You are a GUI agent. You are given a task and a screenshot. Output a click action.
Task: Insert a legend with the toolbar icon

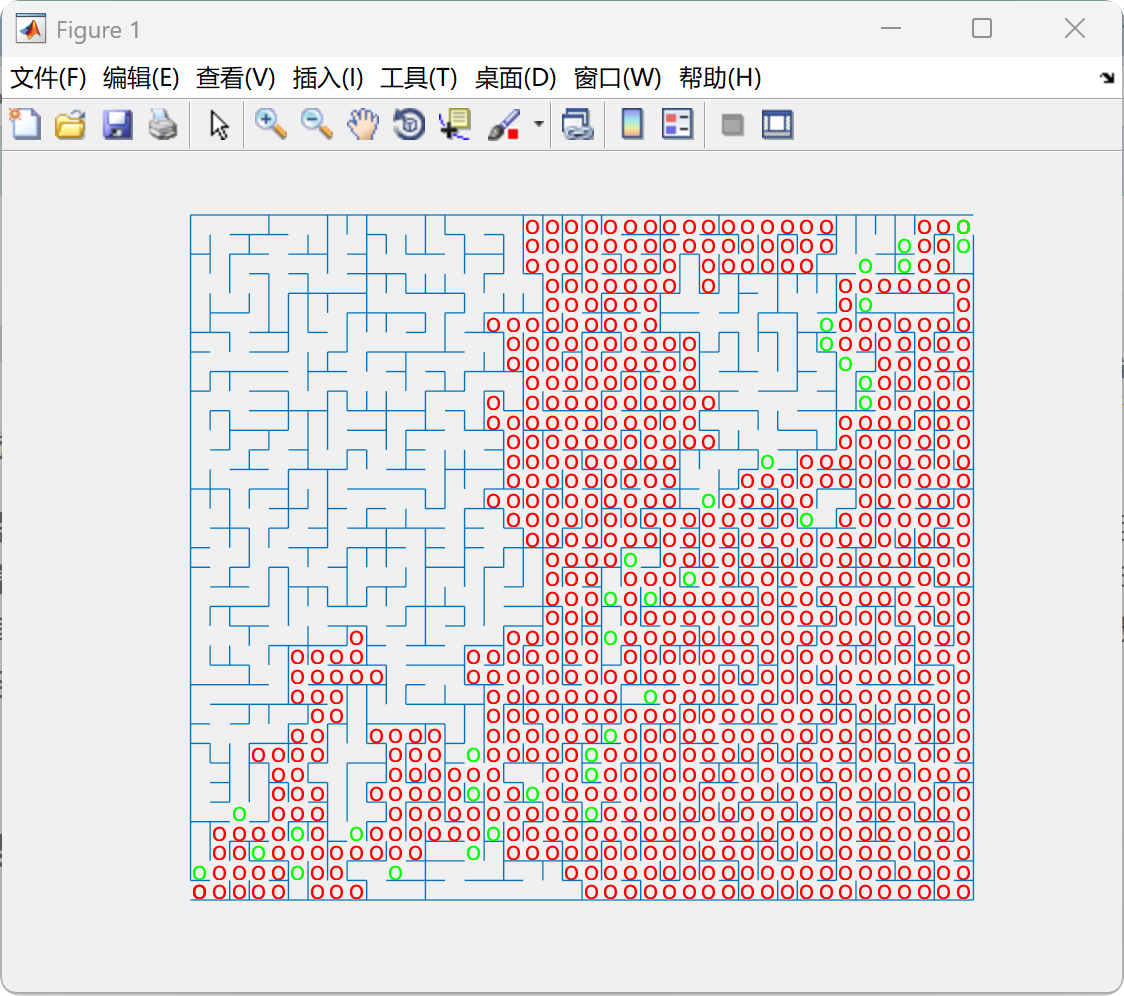pos(677,125)
